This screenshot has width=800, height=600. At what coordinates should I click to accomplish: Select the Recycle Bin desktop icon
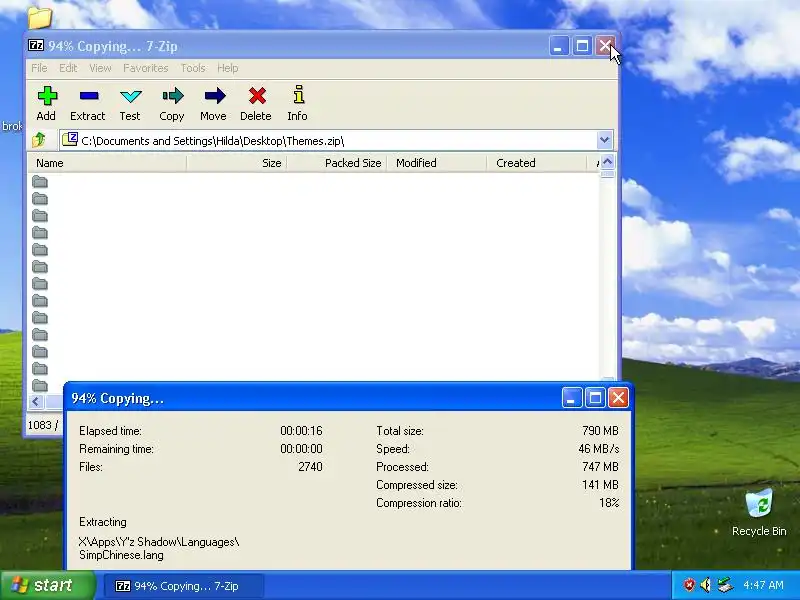[x=759, y=513]
